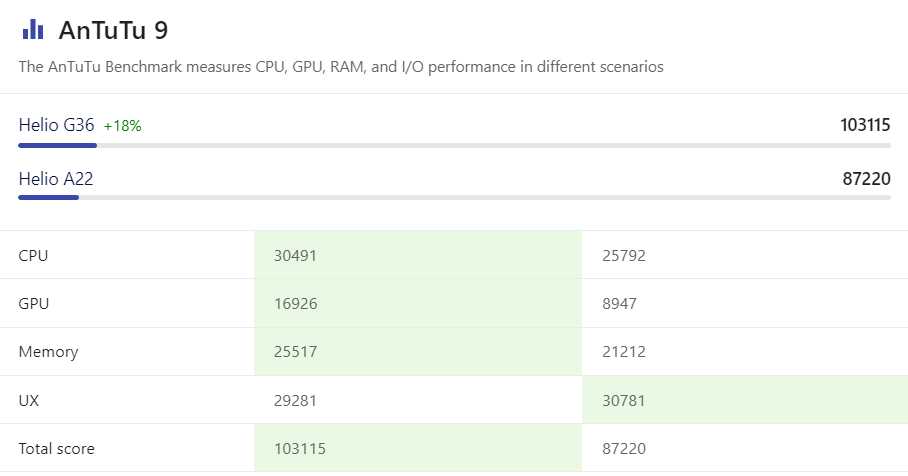Open the Helio A22 link

[56, 178]
